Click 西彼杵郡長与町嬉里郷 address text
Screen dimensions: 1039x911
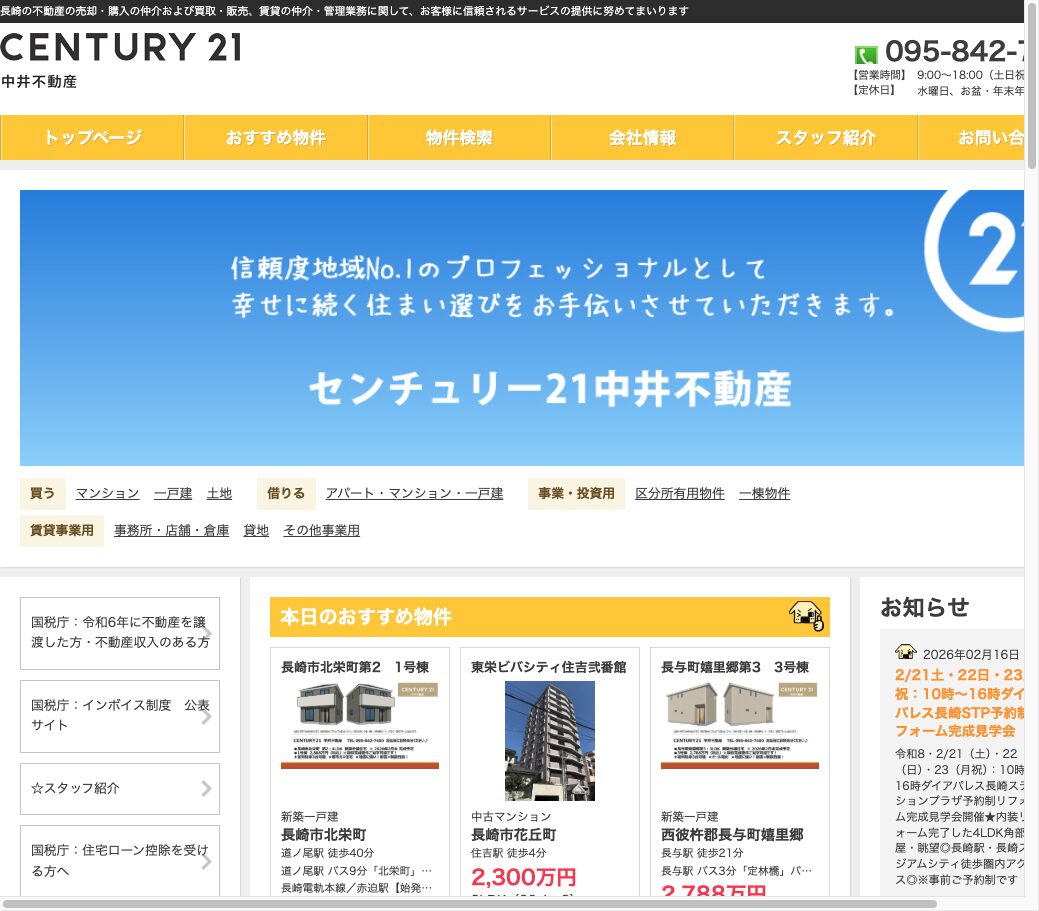pyautogui.click(x=732, y=835)
